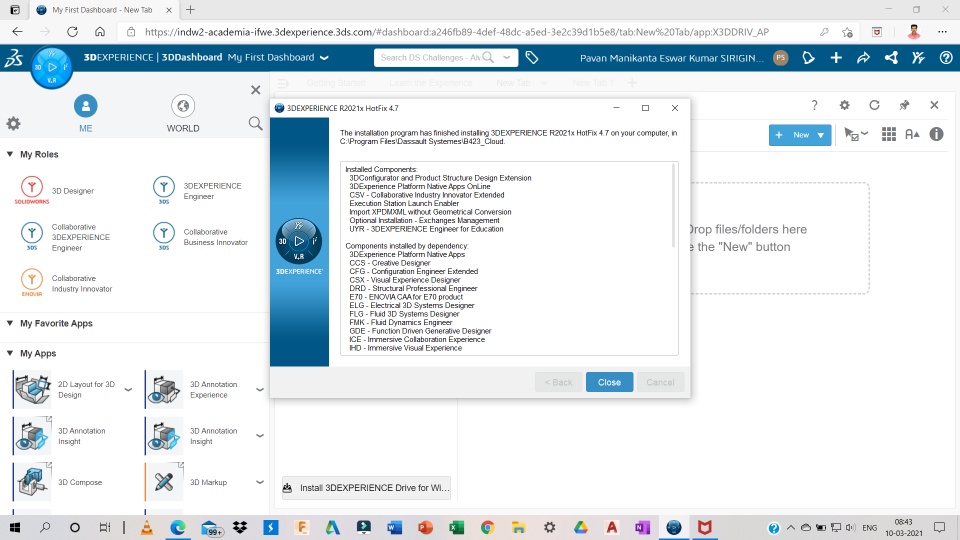Click the tag icon in the top bar
Viewport: 960px width, 540px height.
point(532,58)
